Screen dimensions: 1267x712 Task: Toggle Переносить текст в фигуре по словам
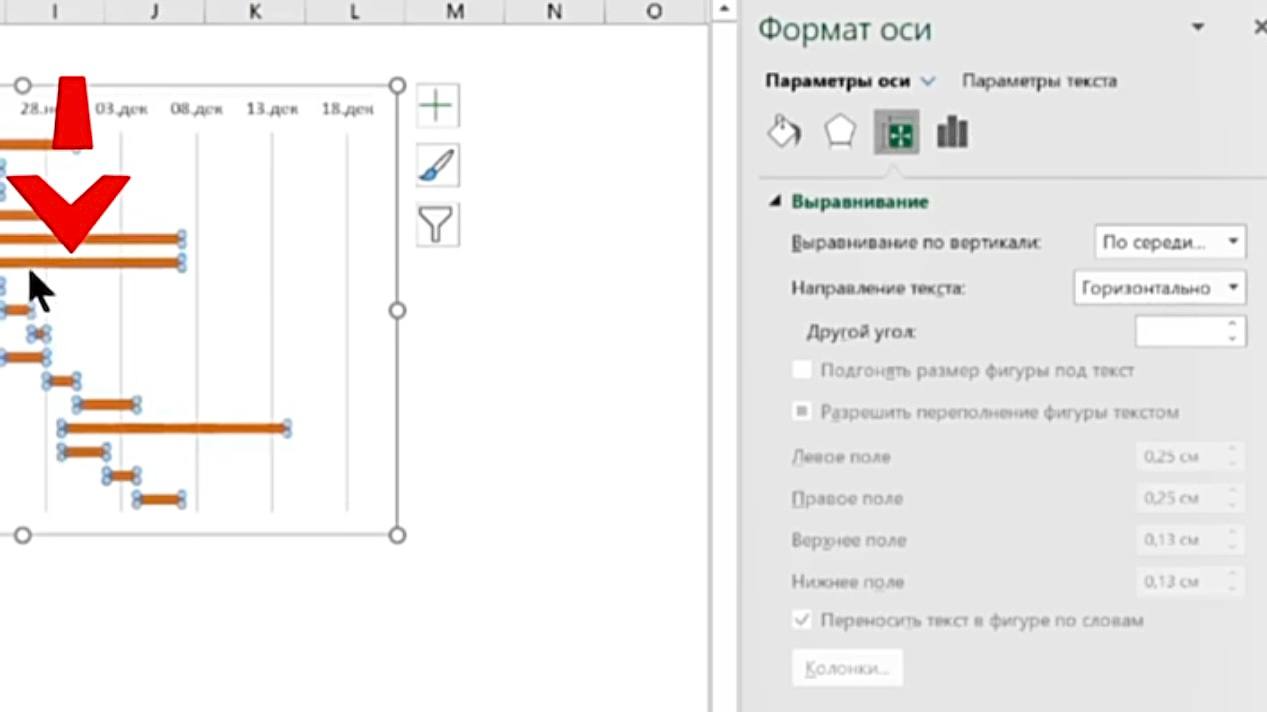(x=802, y=620)
